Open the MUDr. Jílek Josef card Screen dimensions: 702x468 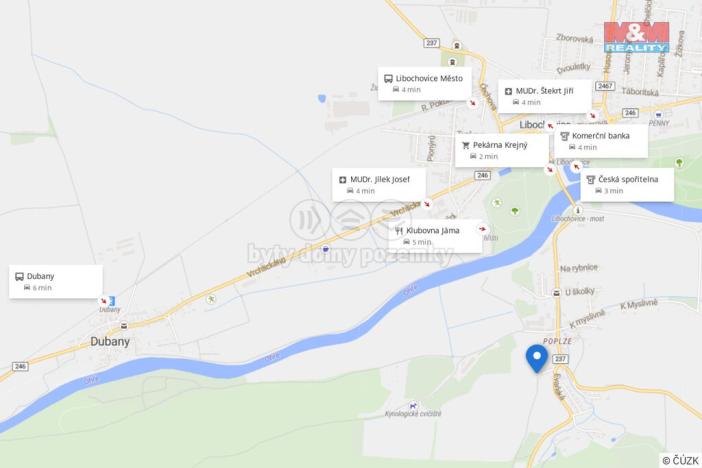379,185
